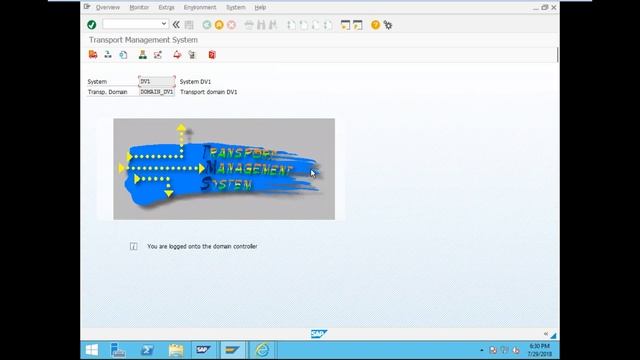The height and width of the screenshot is (360, 640).
Task: Click the red Cancel icon
Action: [x=231, y=25]
